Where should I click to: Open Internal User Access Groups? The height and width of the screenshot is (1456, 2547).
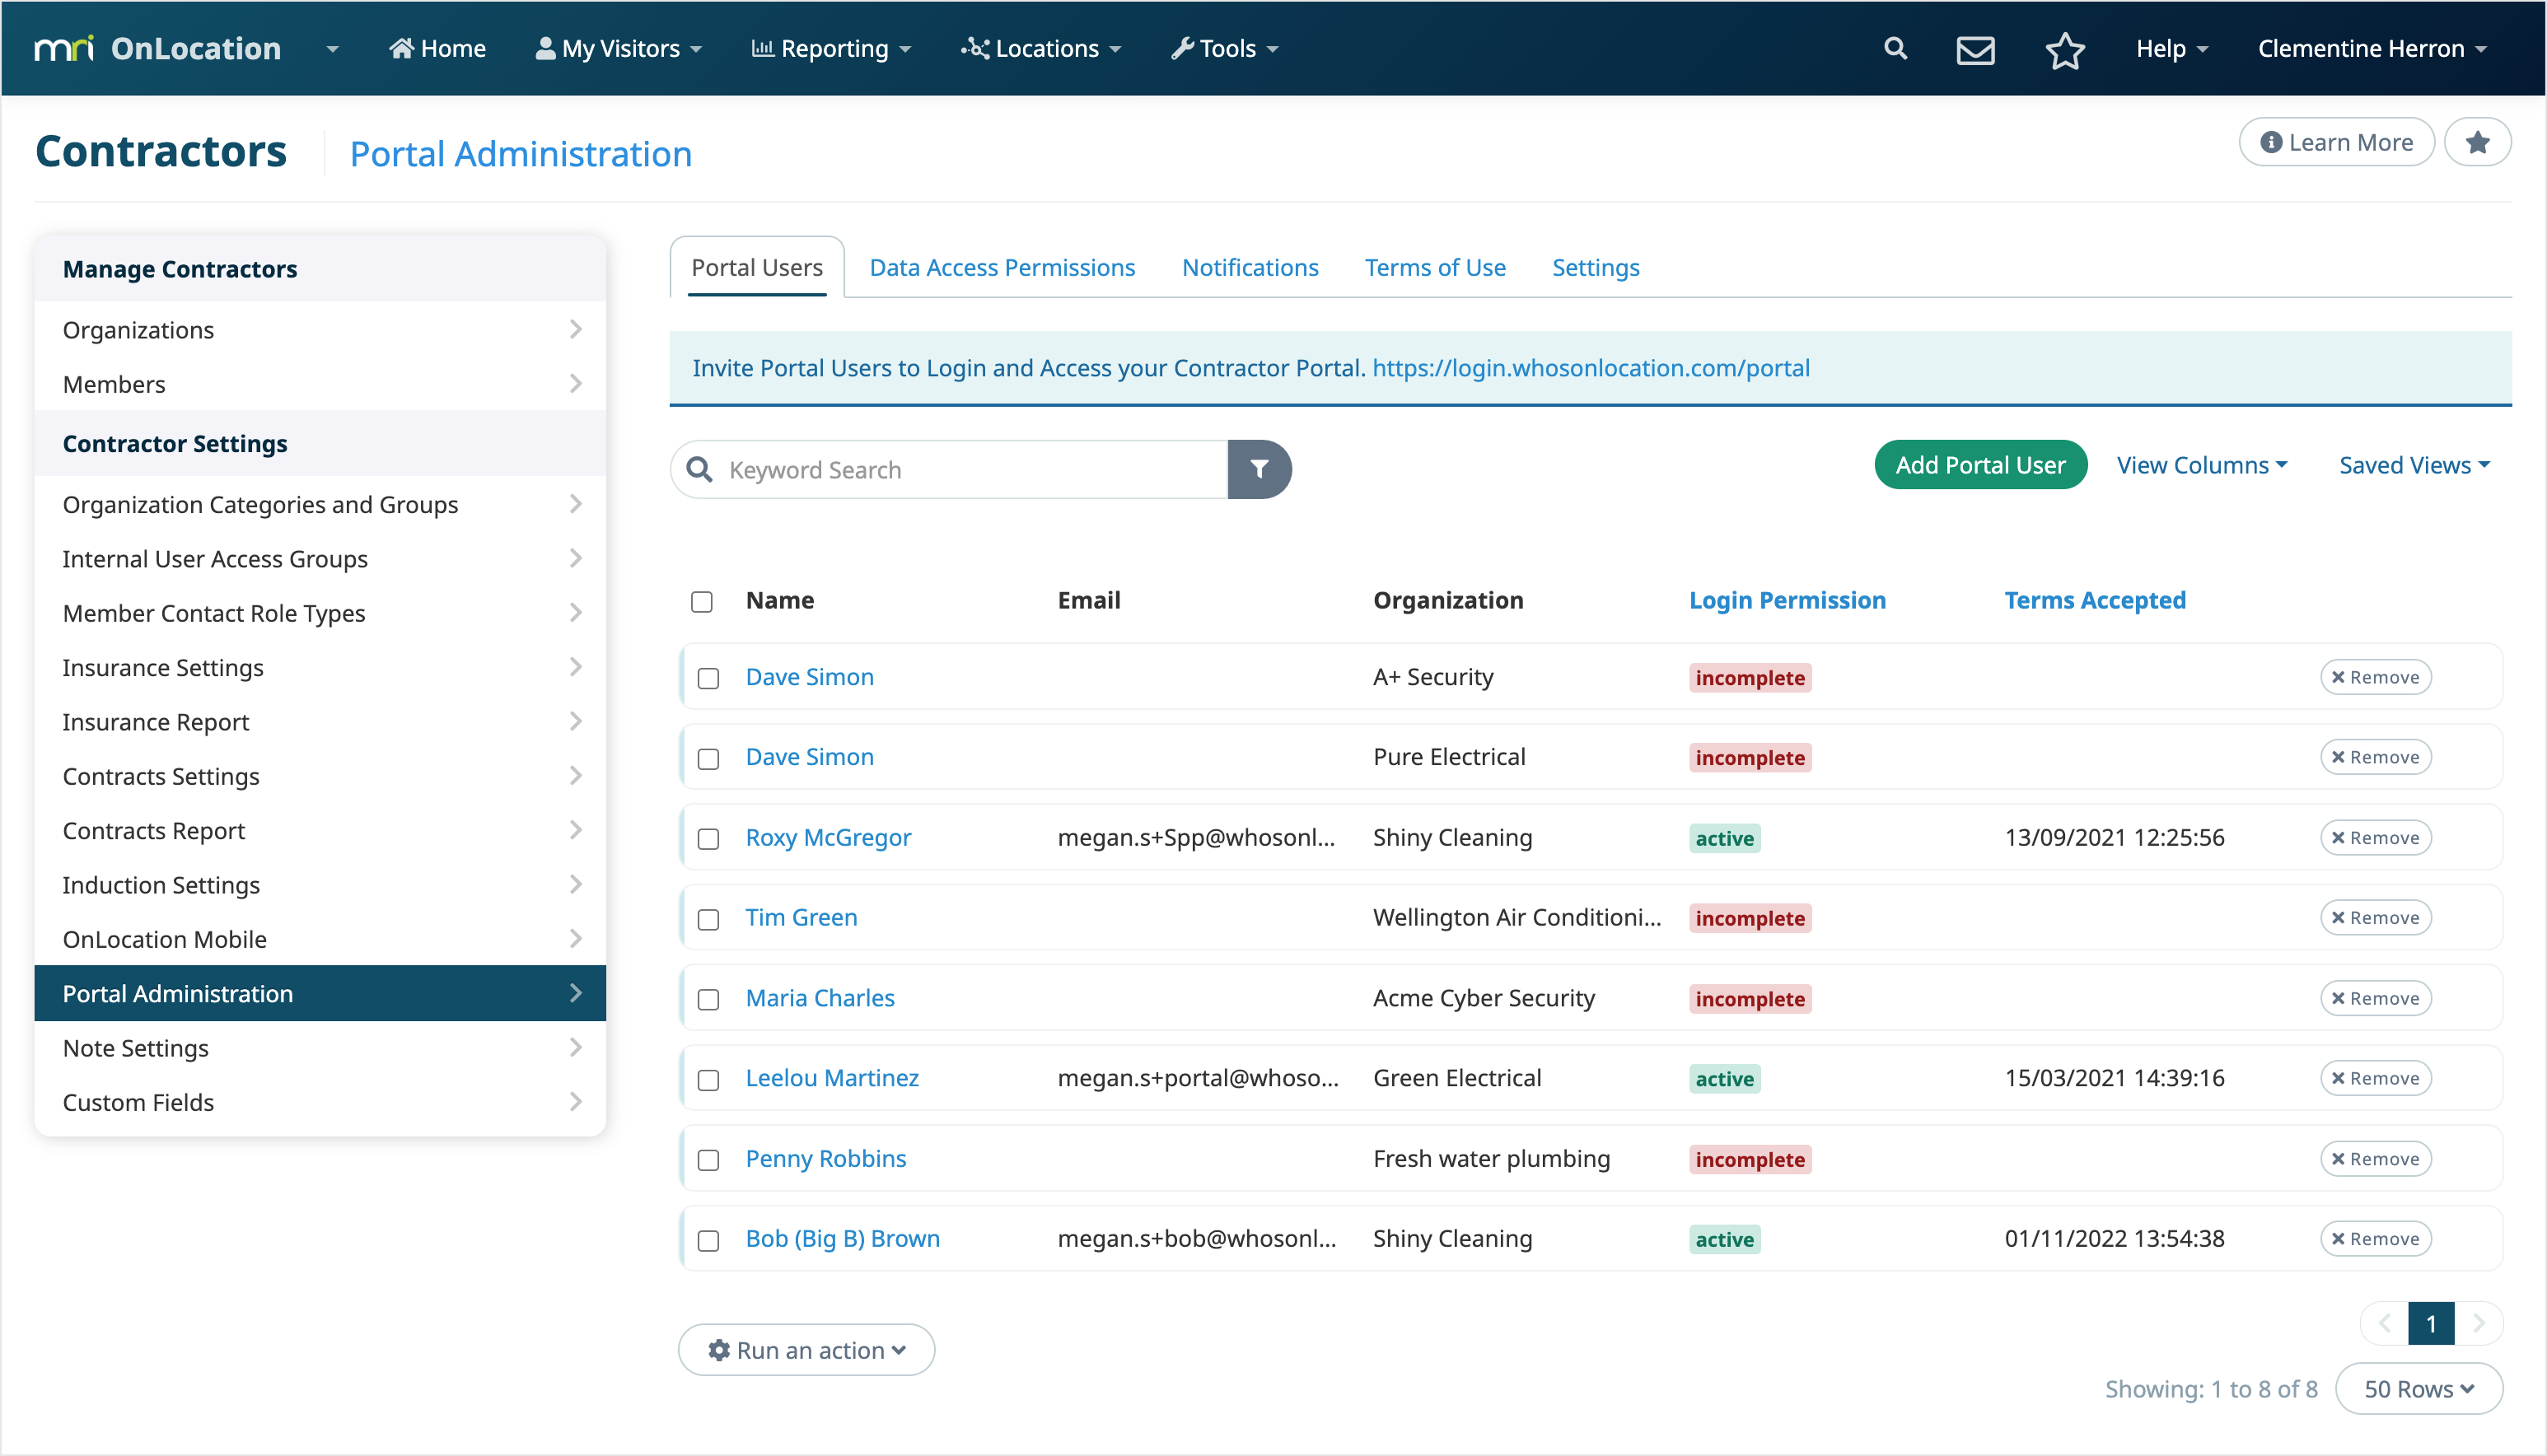[320, 558]
